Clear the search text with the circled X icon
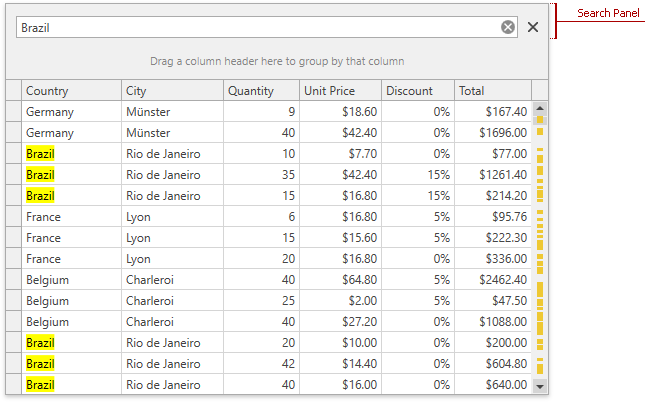This screenshot has height=402, width=645. point(508,28)
